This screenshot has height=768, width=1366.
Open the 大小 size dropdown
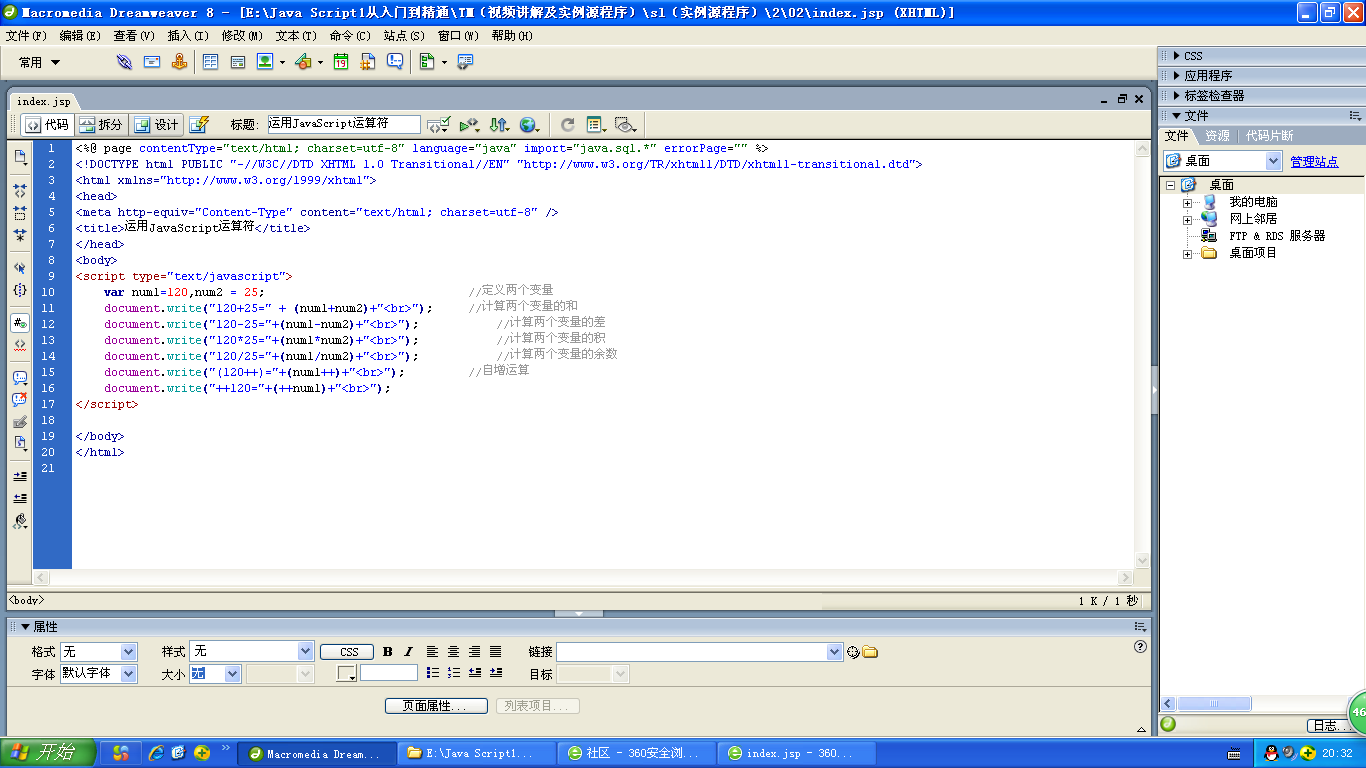(x=233, y=674)
